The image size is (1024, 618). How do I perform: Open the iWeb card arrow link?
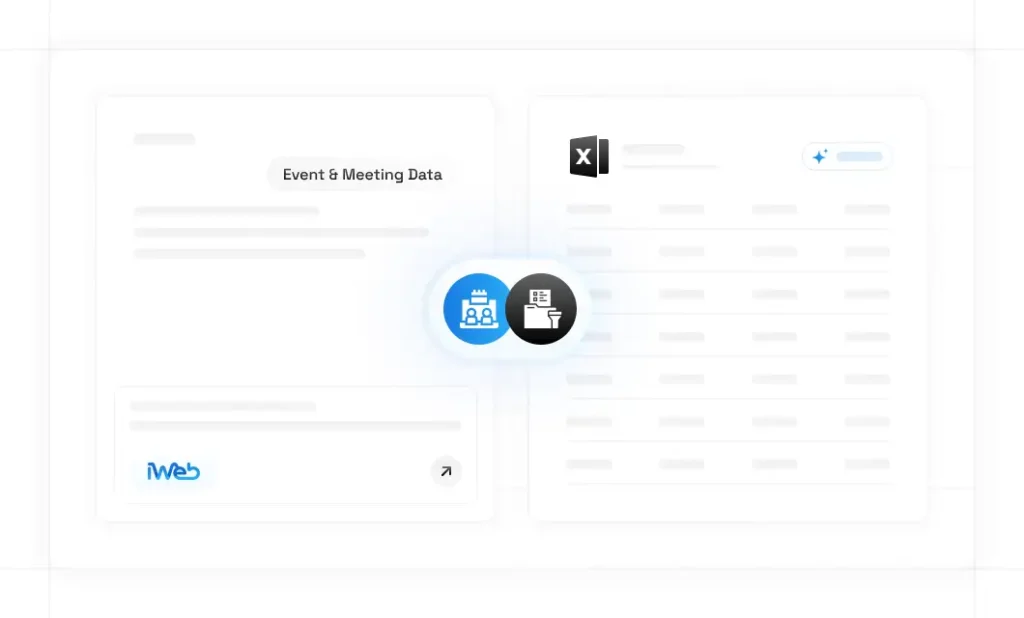446,471
